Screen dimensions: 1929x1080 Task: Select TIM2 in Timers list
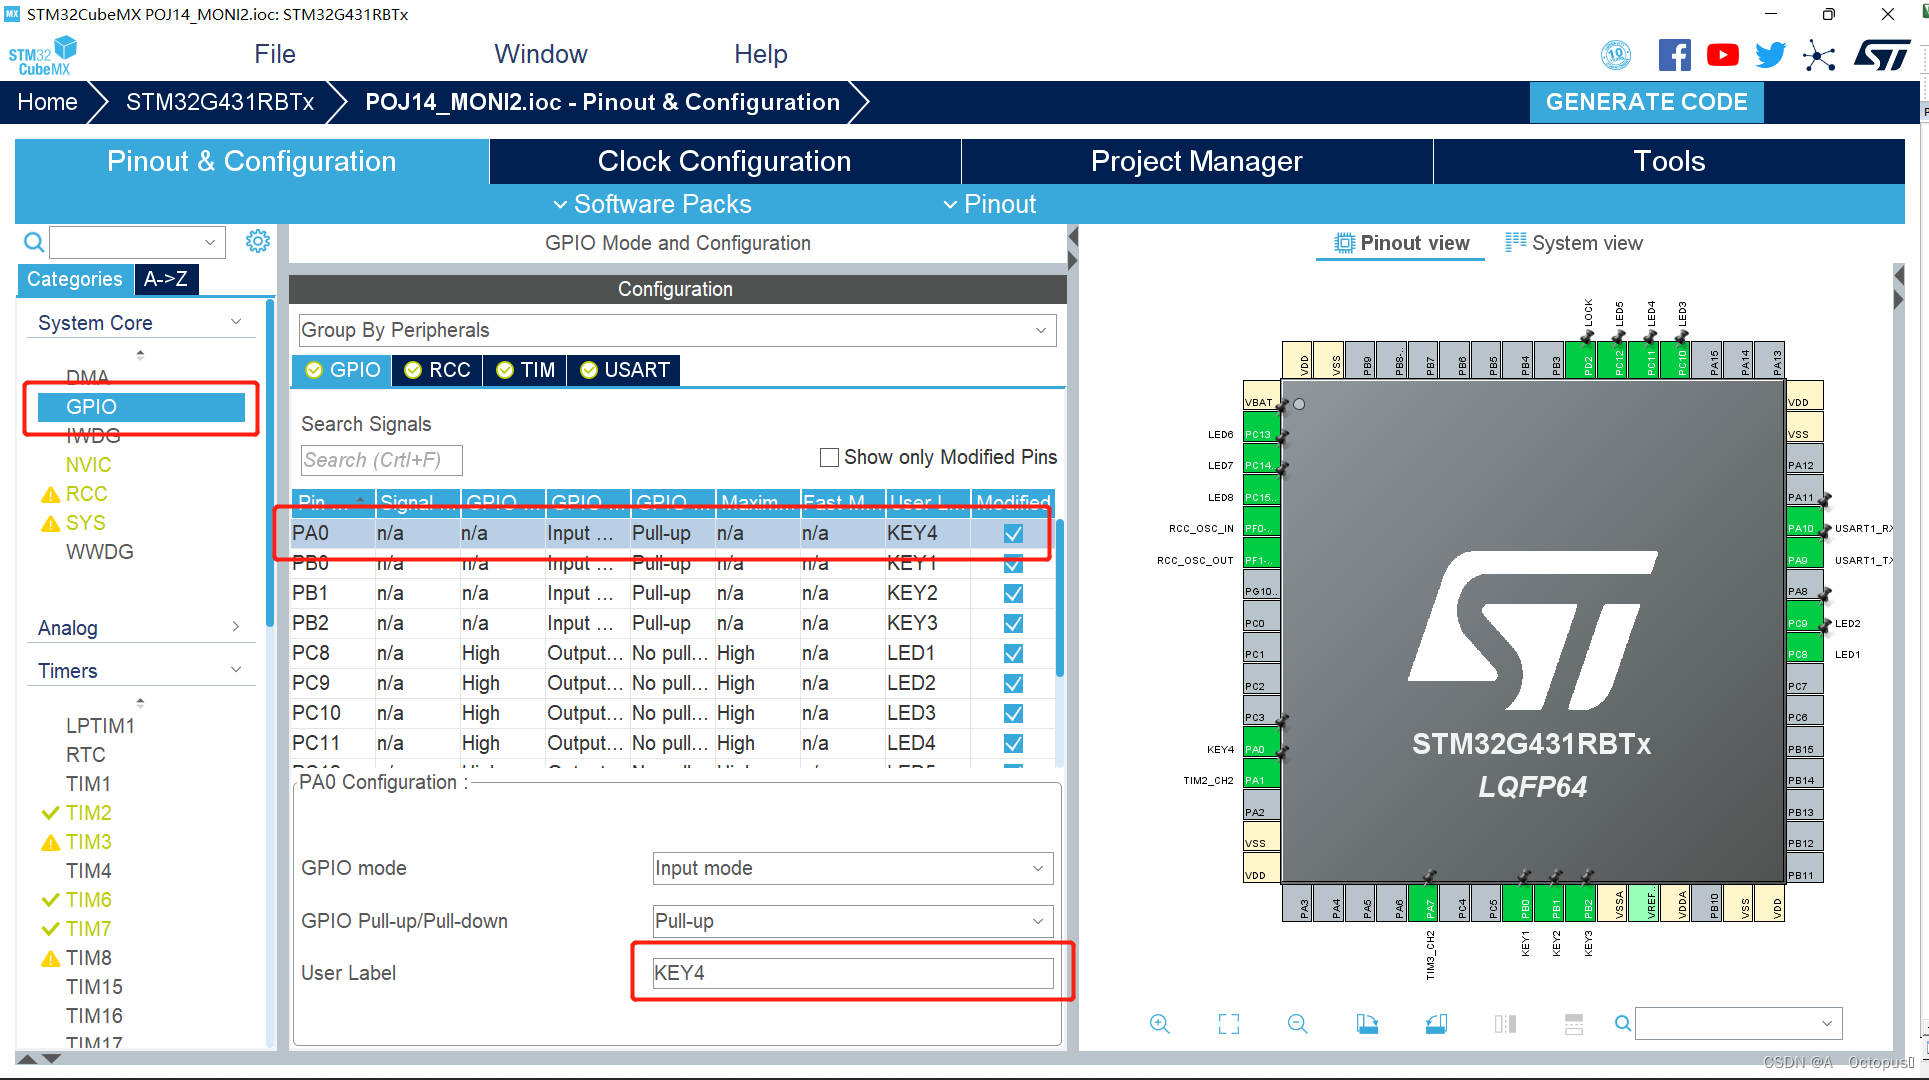point(88,813)
